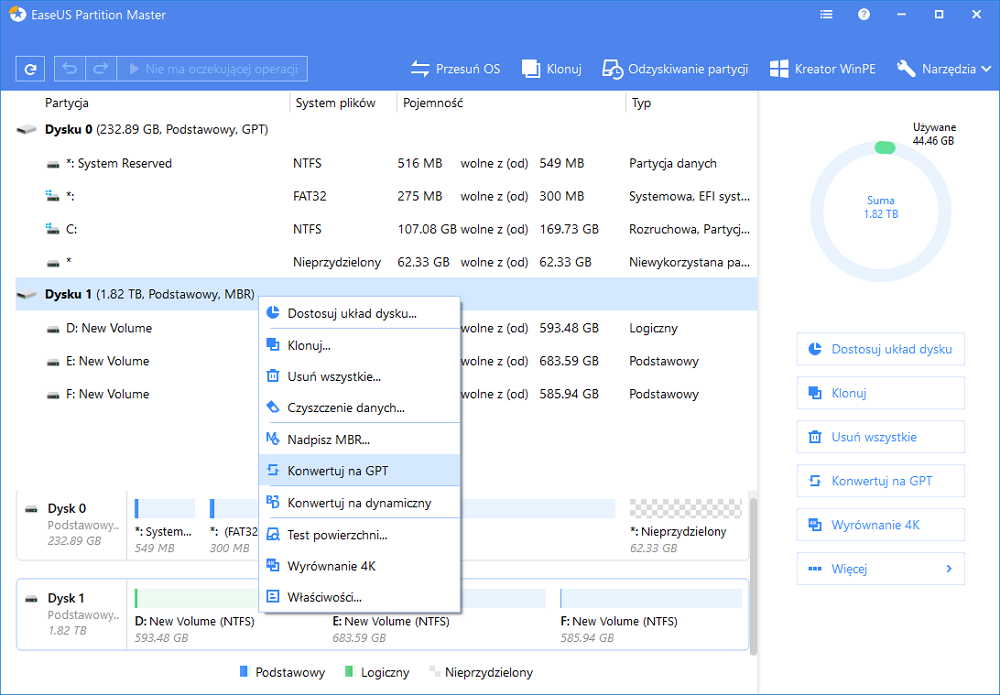Click the magnifier icon beside Test powierzchni...
This screenshot has width=1000, height=695.
click(x=273, y=534)
